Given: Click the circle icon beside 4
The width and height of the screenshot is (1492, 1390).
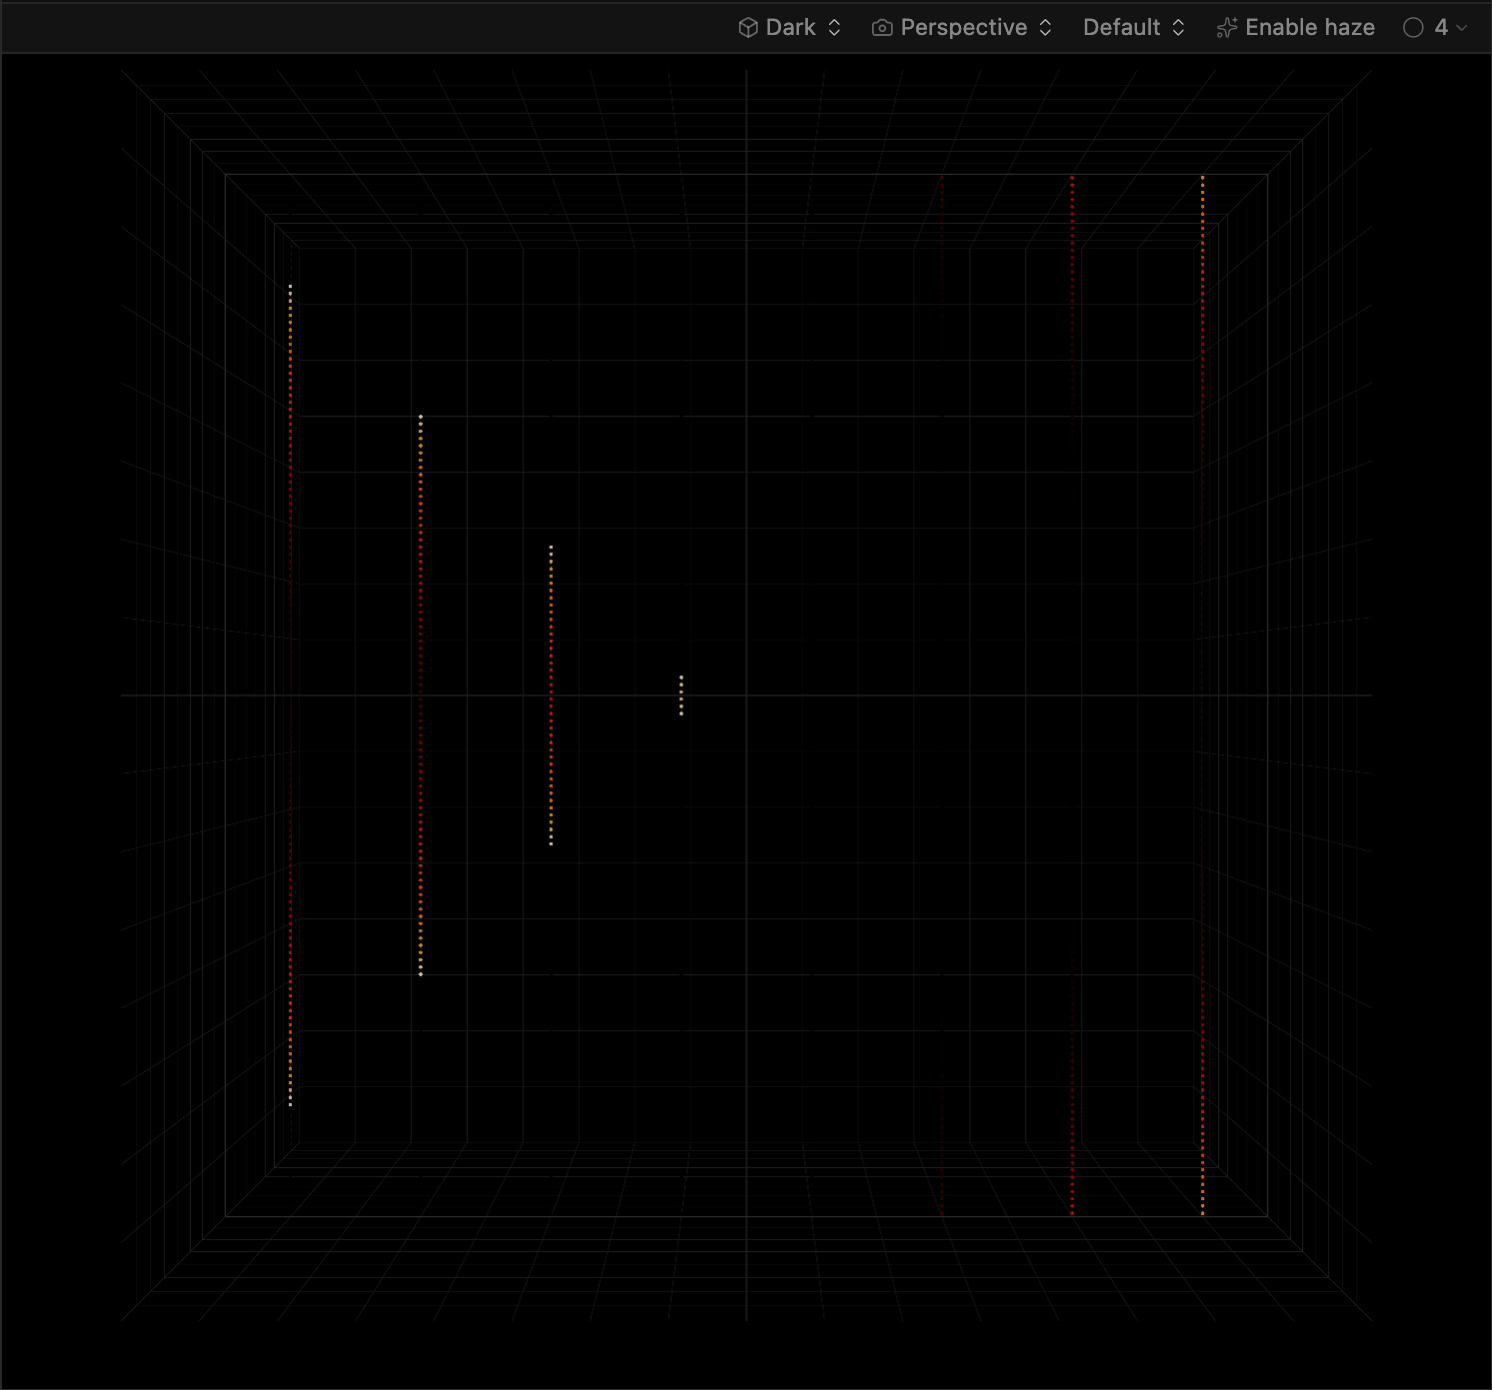Looking at the screenshot, I should tap(1413, 27).
